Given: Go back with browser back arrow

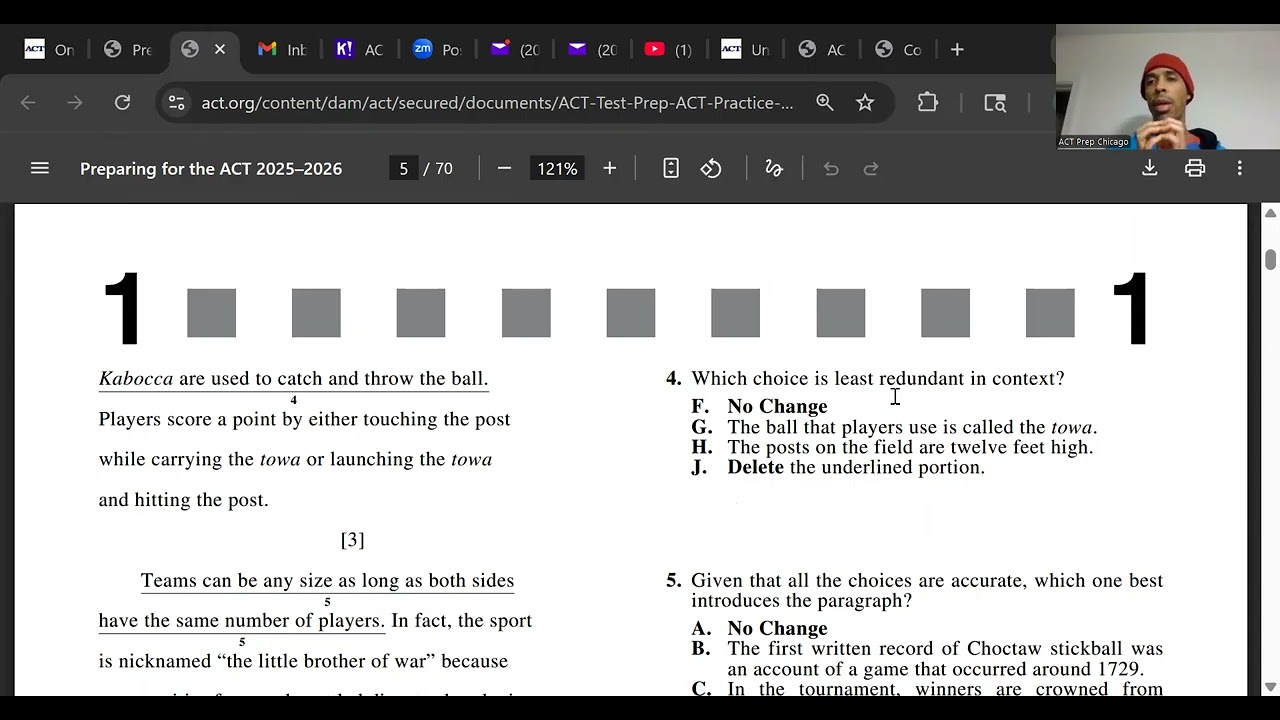Looking at the screenshot, I should pos(28,102).
